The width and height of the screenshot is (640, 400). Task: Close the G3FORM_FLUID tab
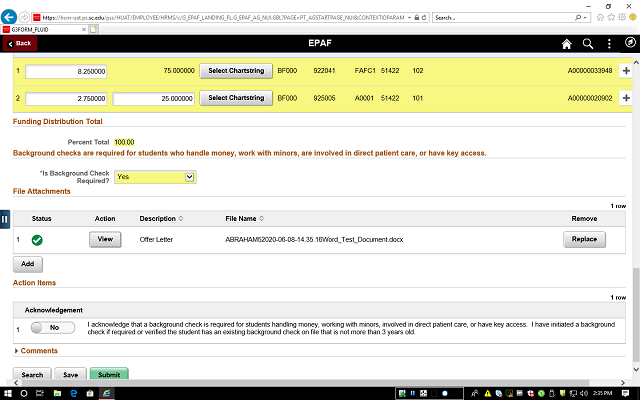pos(84,29)
